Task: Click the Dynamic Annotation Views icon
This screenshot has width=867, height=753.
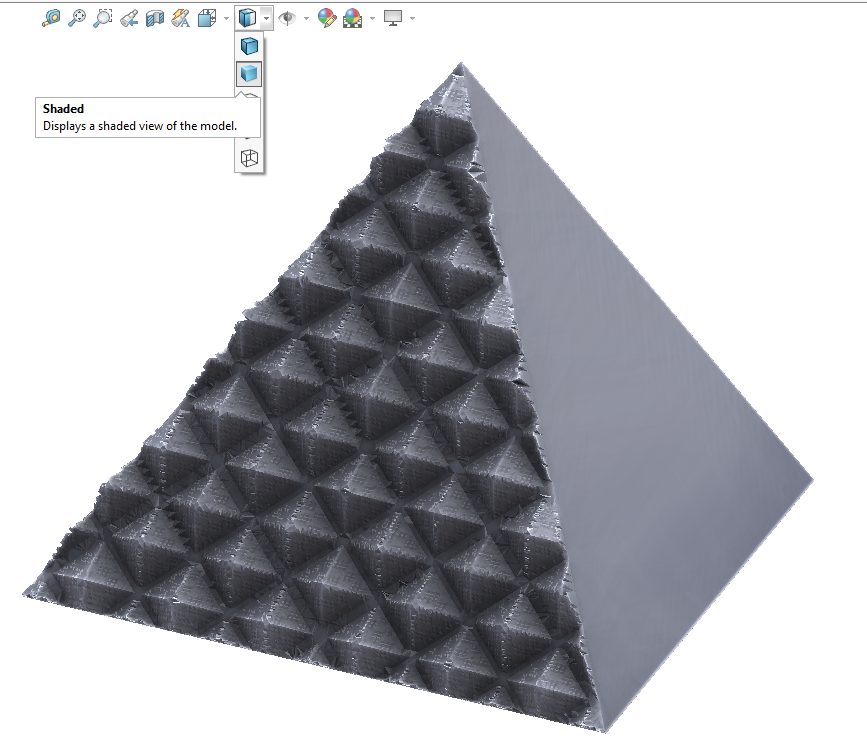Action: 181,17
